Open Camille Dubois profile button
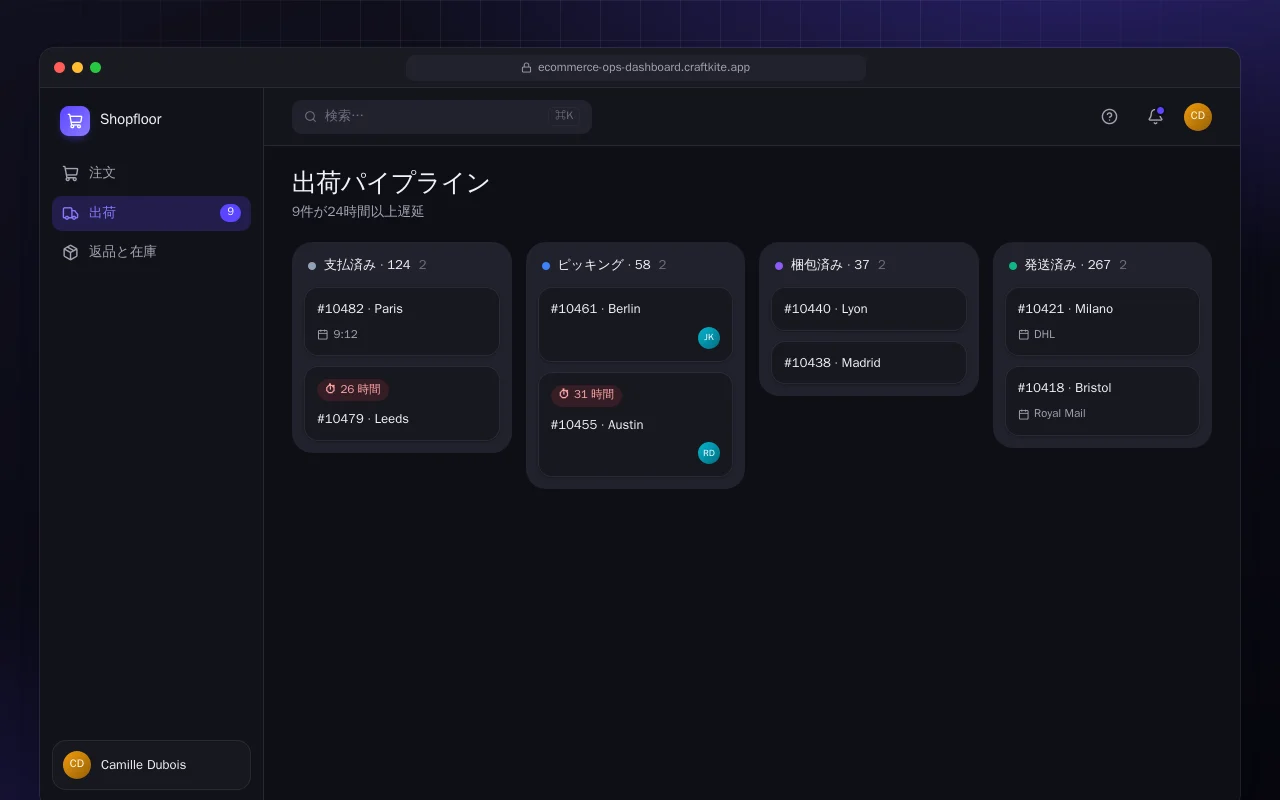 pyautogui.click(x=151, y=765)
